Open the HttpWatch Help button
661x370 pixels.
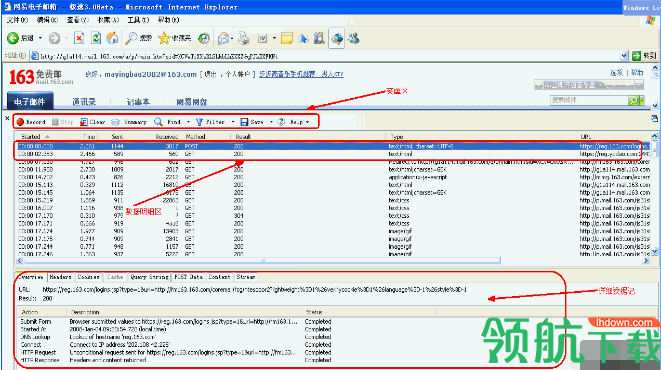click(290, 122)
